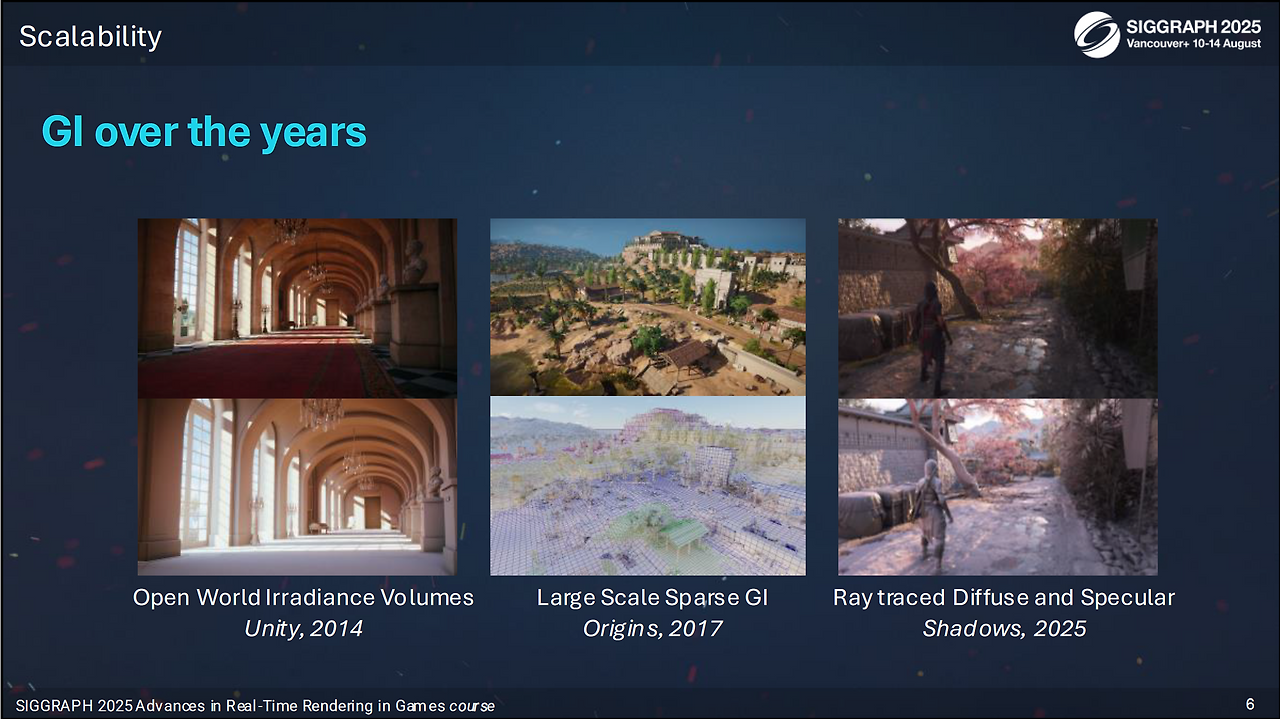Click the 'Scalability' section header text

coord(90,37)
